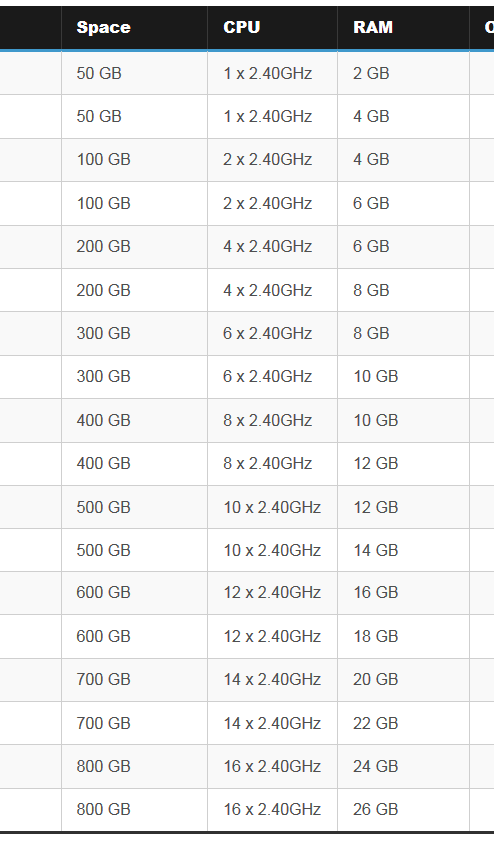
Task: Select the 2 GB RAM cell
Action: tap(403, 73)
